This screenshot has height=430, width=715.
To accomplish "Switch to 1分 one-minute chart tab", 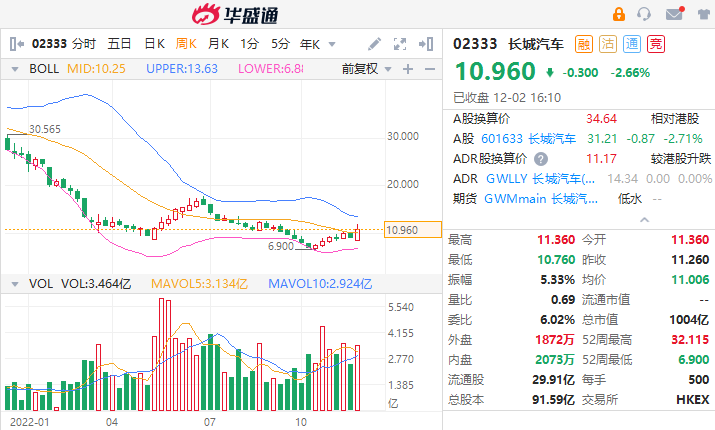I will 249,44.
